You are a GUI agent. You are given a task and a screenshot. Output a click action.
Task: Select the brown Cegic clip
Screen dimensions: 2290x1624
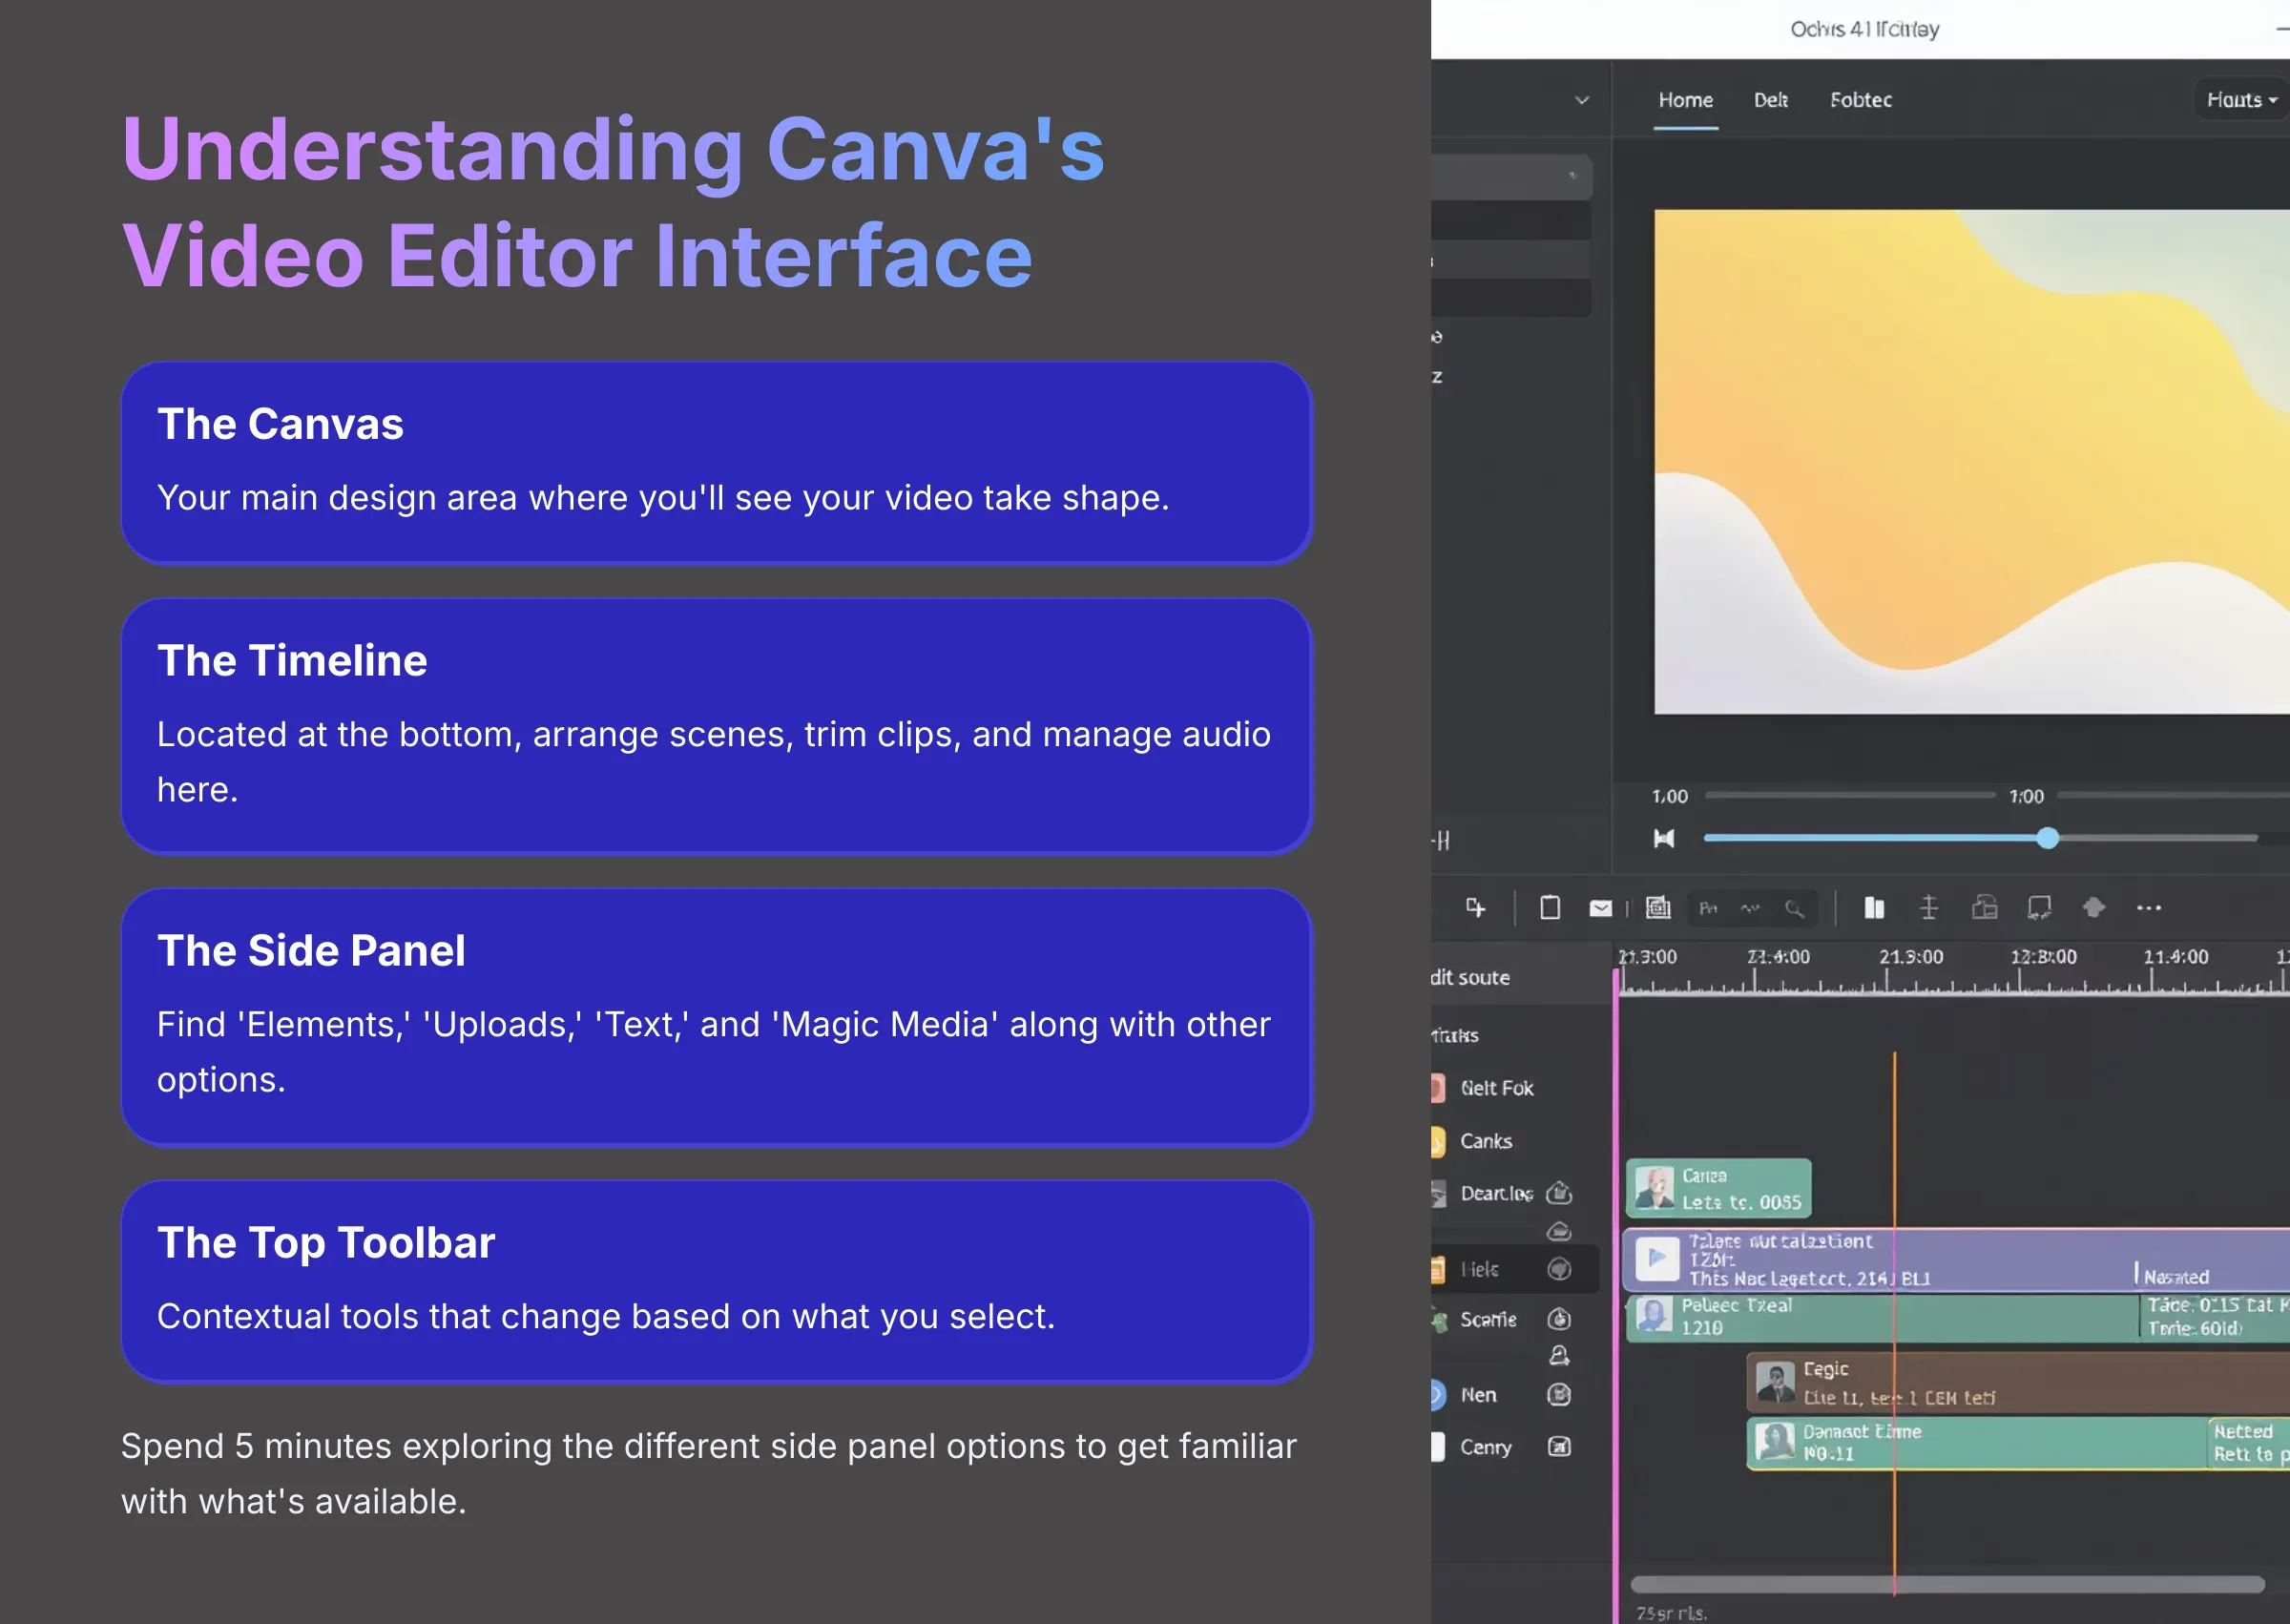click(x=2018, y=1382)
